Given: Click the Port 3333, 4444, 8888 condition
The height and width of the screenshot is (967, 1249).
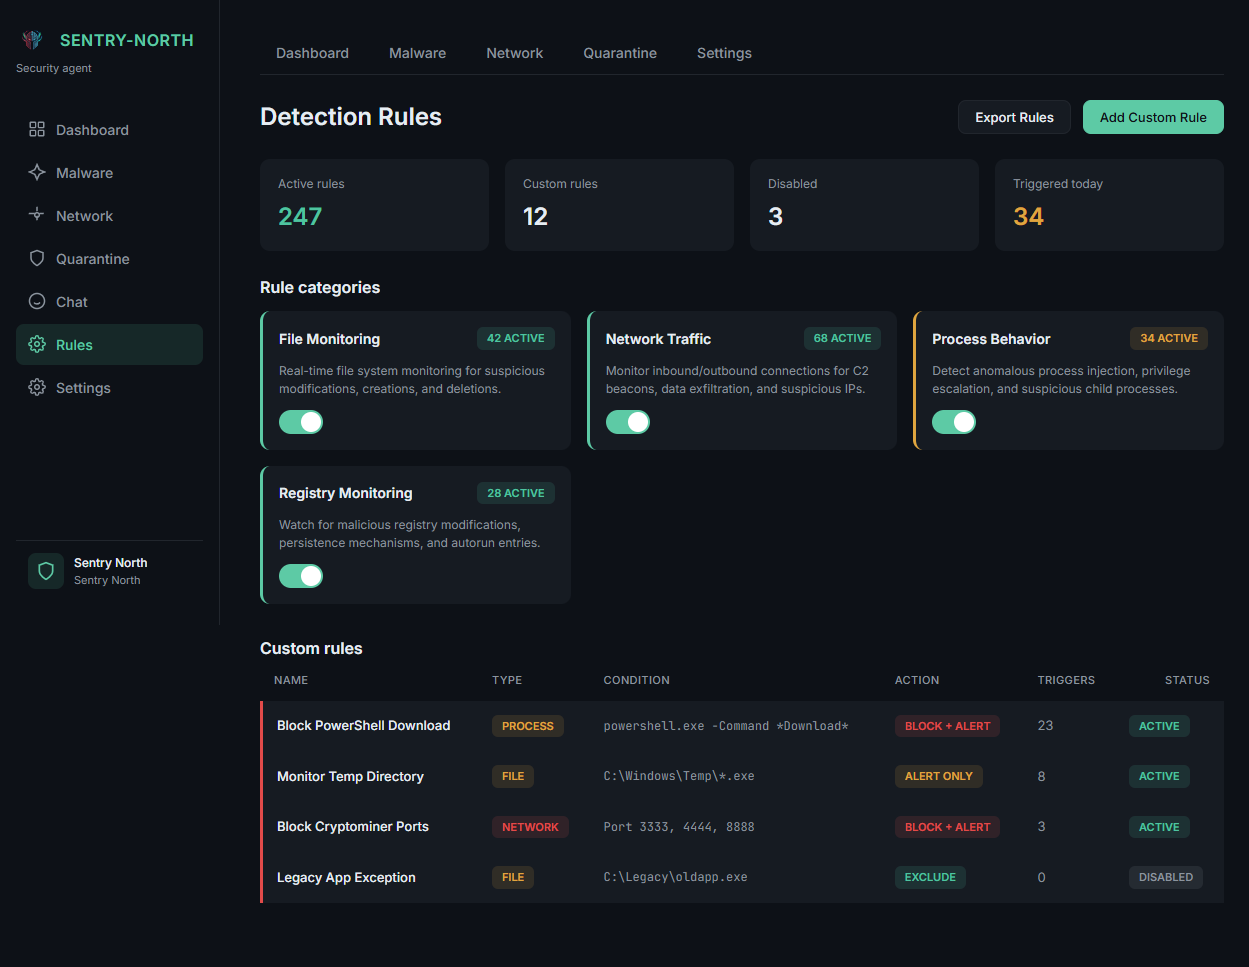Looking at the screenshot, I should point(679,827).
